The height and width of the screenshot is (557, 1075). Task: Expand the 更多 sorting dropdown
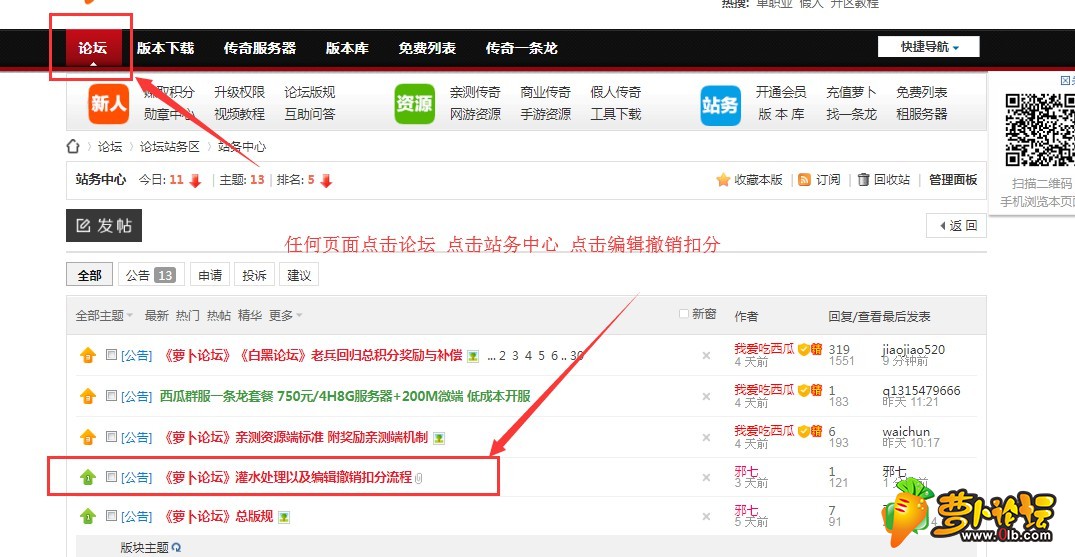click(285, 316)
